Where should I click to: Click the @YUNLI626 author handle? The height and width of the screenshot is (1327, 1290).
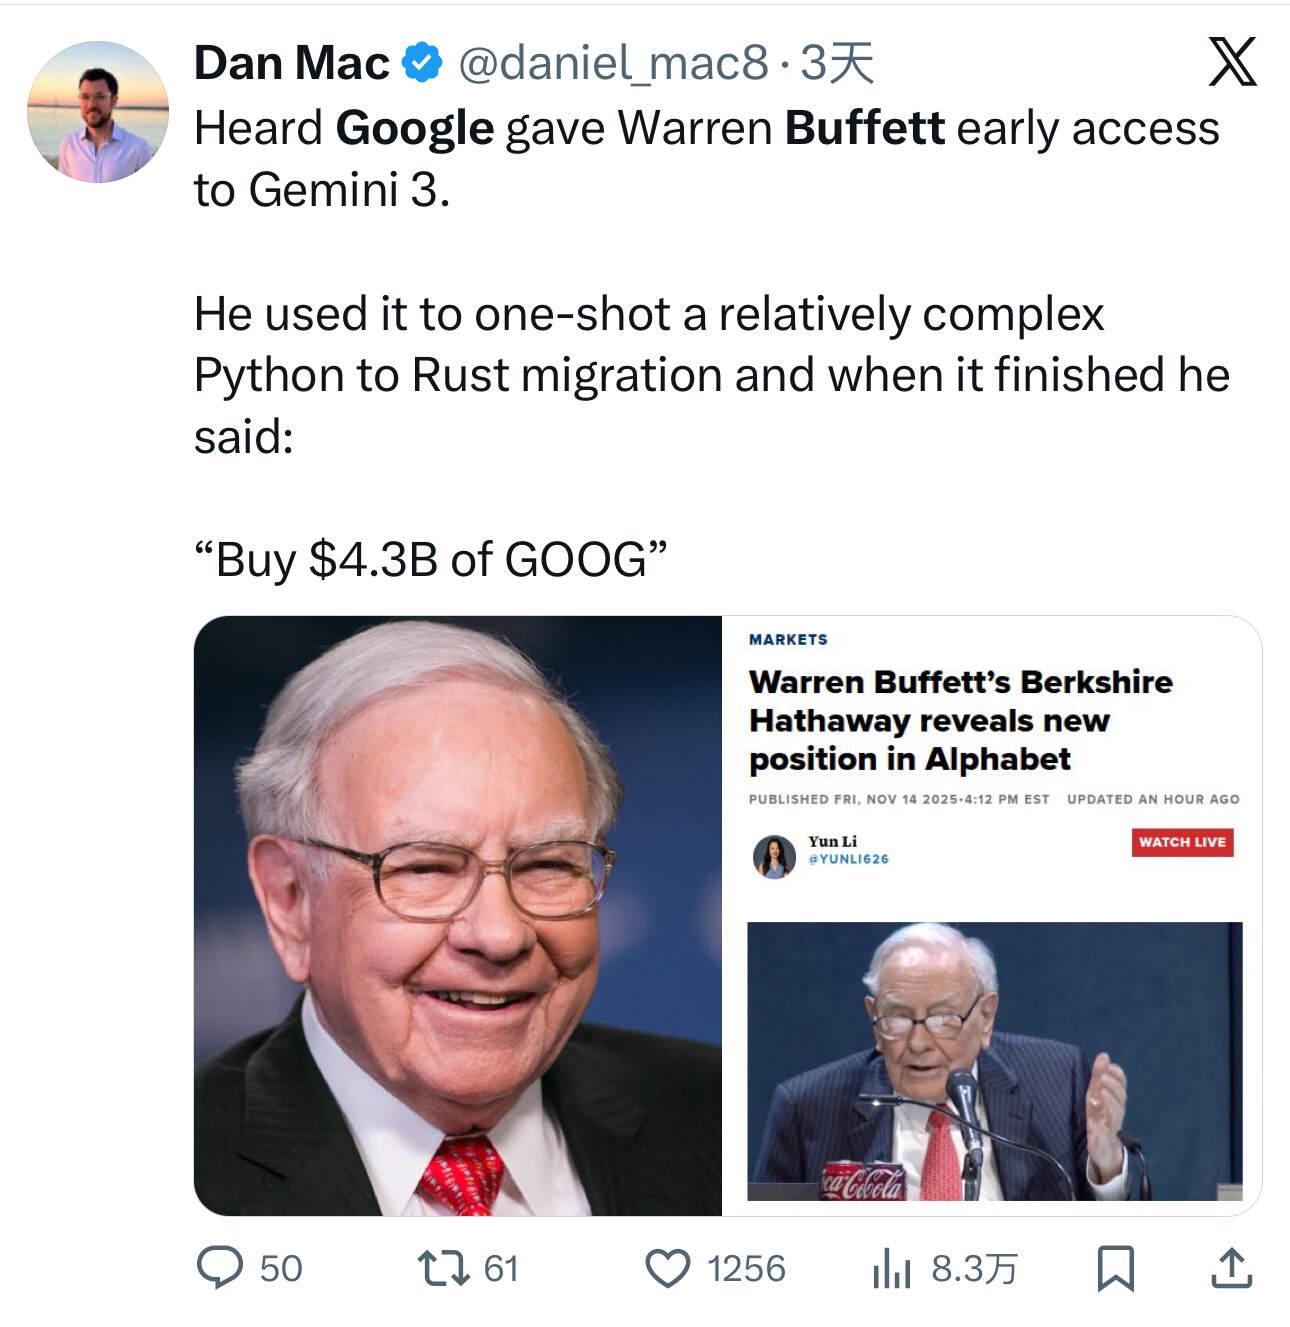(848, 859)
